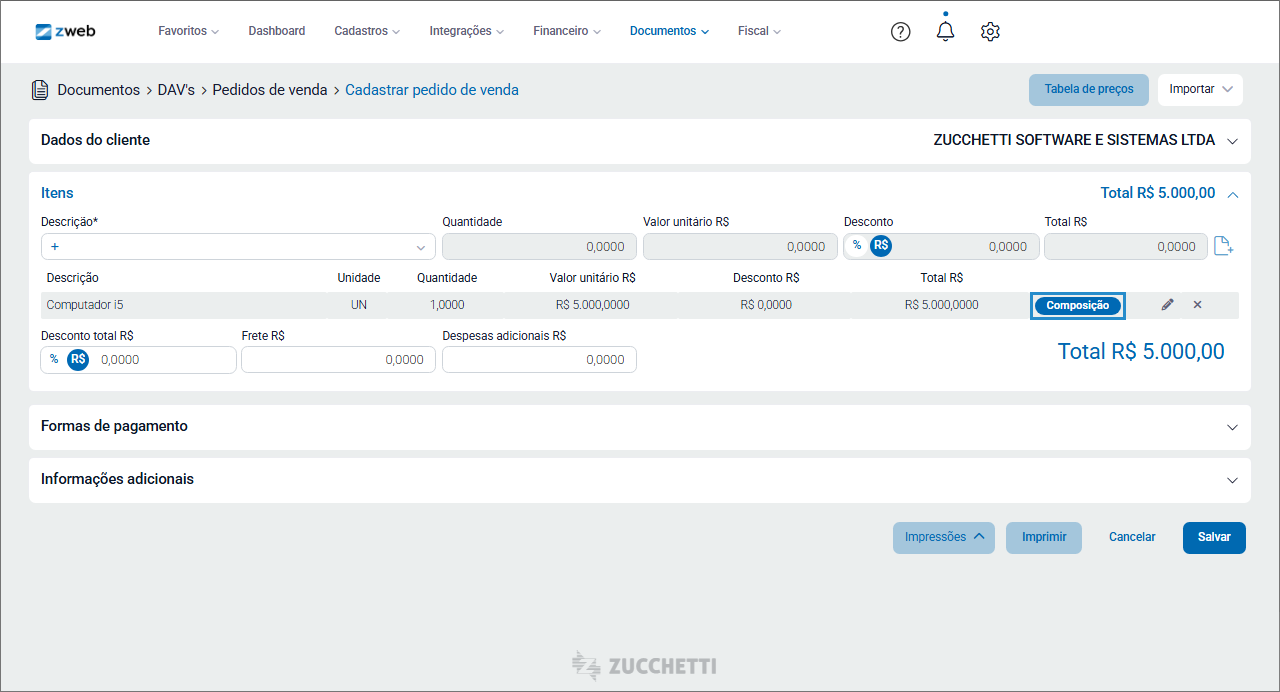Click the Salvar button

[x=1214, y=537]
